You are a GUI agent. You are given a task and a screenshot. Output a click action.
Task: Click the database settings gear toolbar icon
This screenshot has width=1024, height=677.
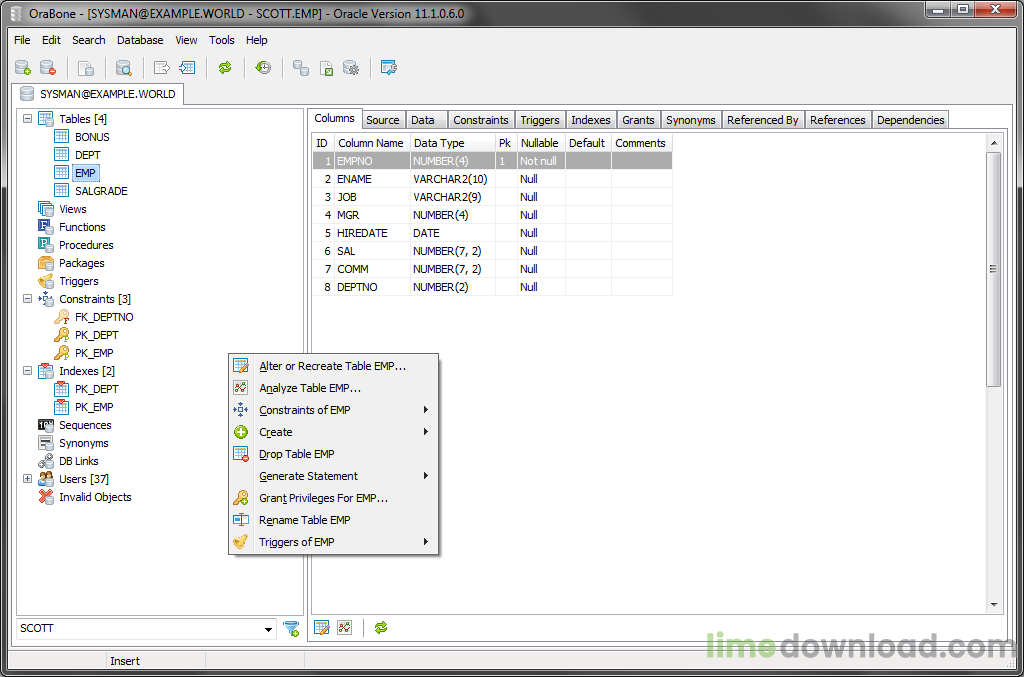tap(351, 68)
